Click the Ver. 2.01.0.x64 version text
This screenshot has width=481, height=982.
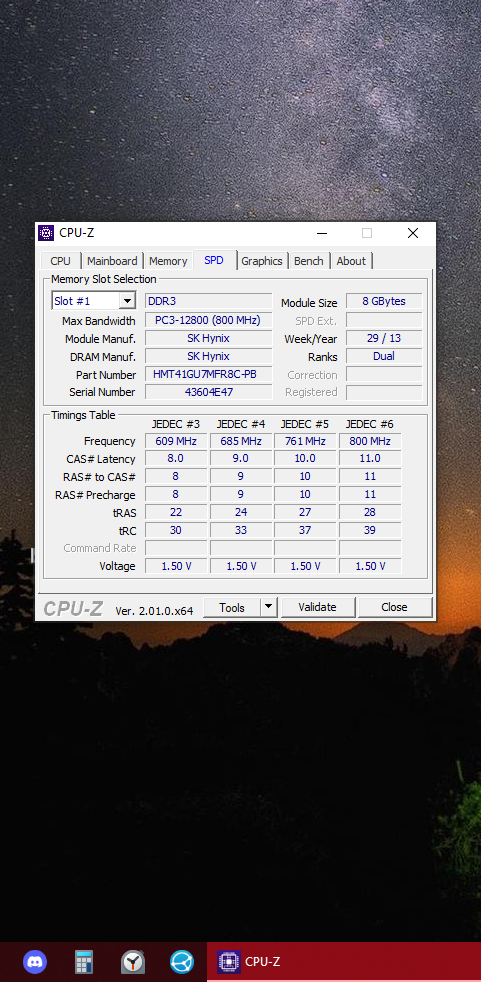154,611
